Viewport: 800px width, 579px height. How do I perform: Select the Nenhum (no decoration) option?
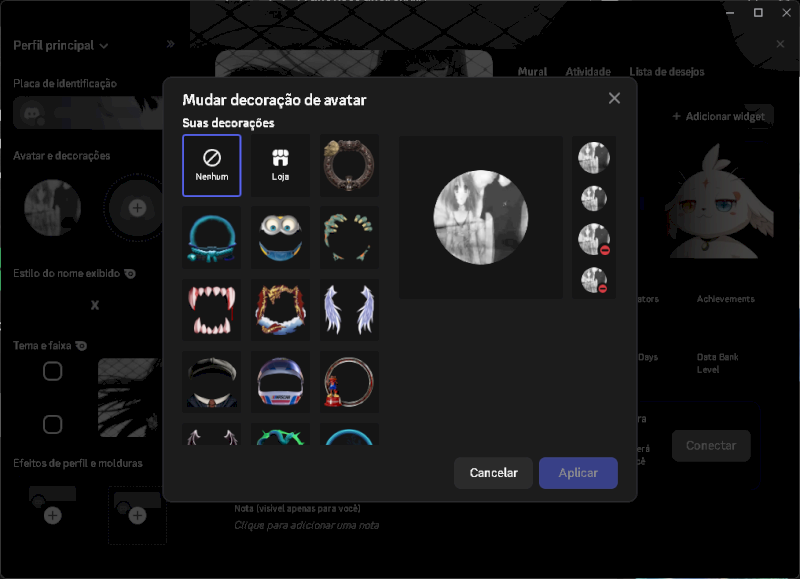click(212, 165)
